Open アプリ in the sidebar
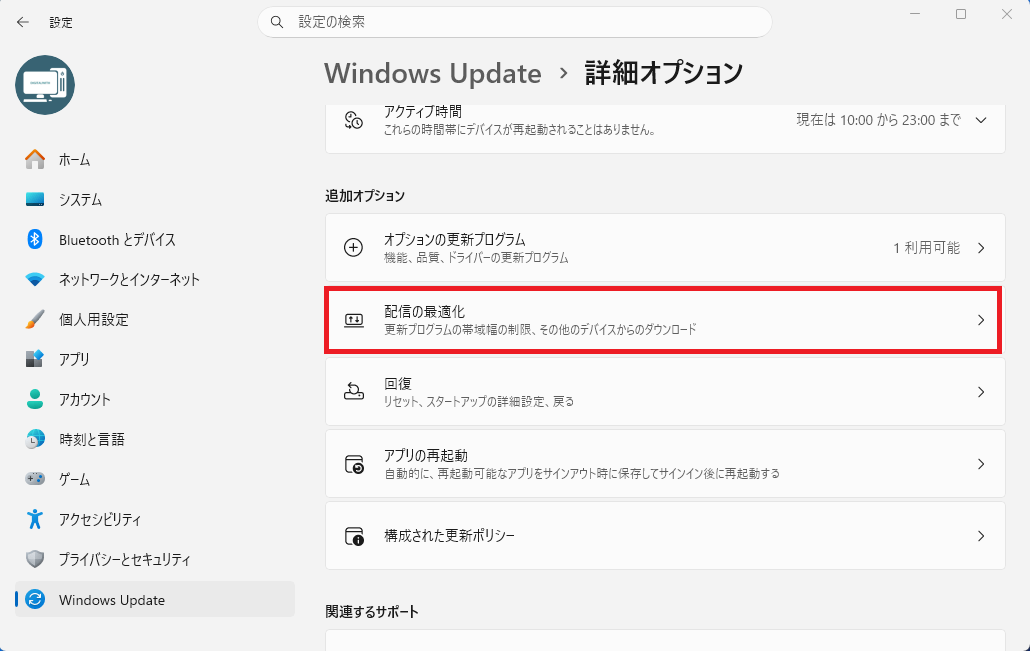The width and height of the screenshot is (1030, 651). pos(155,359)
